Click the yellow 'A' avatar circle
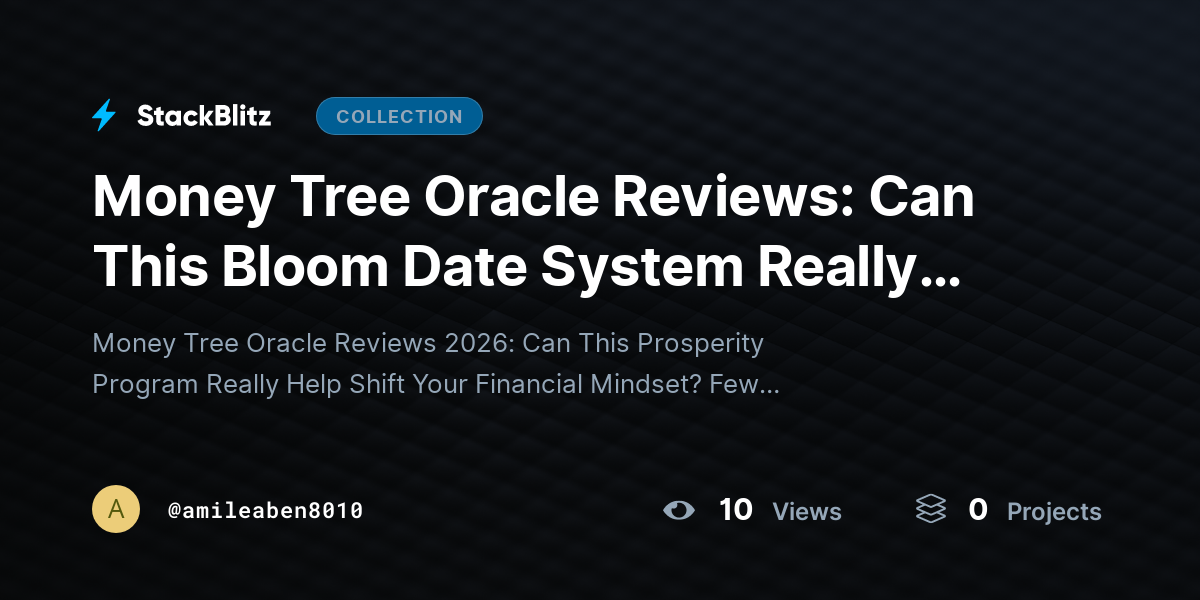The image size is (1200, 600). tap(116, 509)
